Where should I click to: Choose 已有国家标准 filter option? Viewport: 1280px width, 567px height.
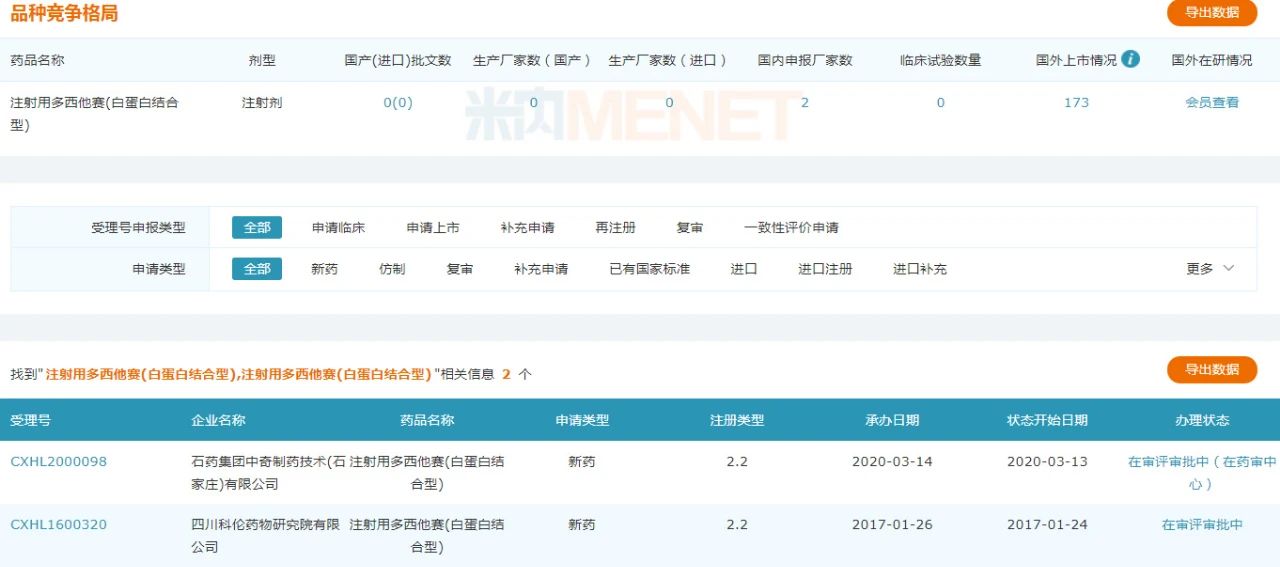click(x=649, y=269)
